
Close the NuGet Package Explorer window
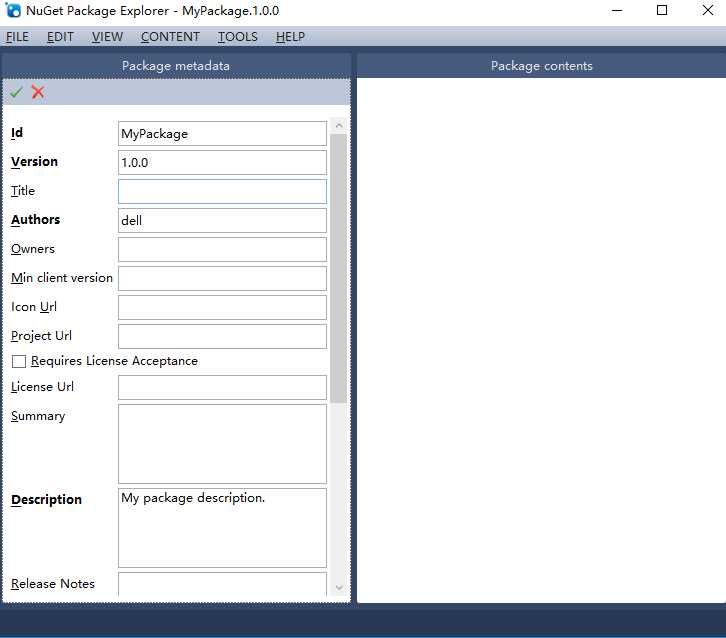pos(707,10)
